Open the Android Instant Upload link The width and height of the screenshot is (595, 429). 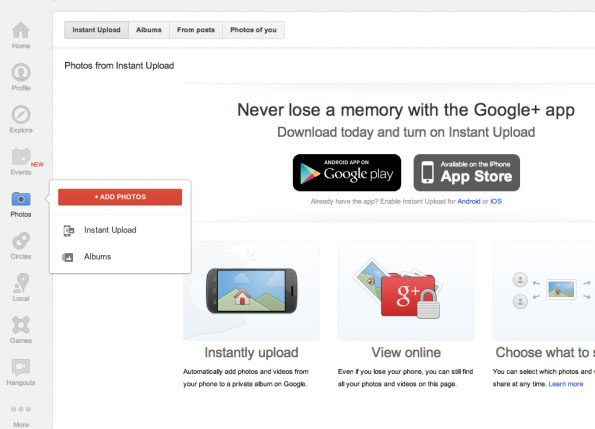pyautogui.click(x=469, y=201)
